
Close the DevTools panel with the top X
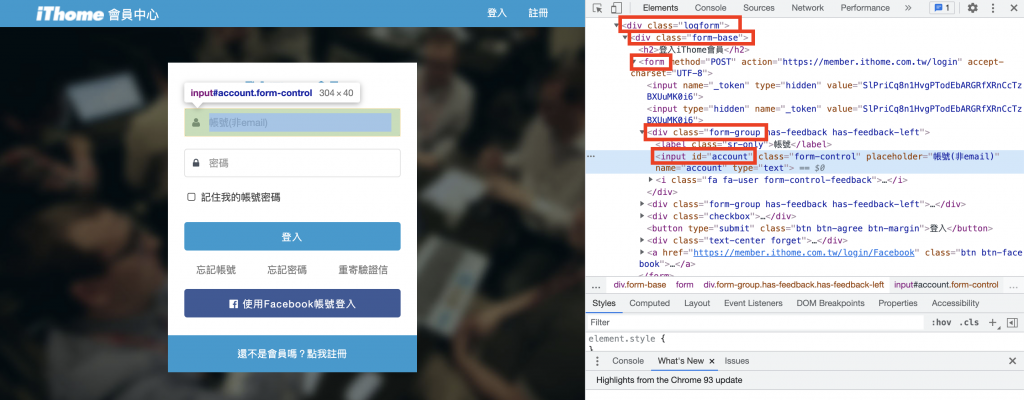point(1012,8)
